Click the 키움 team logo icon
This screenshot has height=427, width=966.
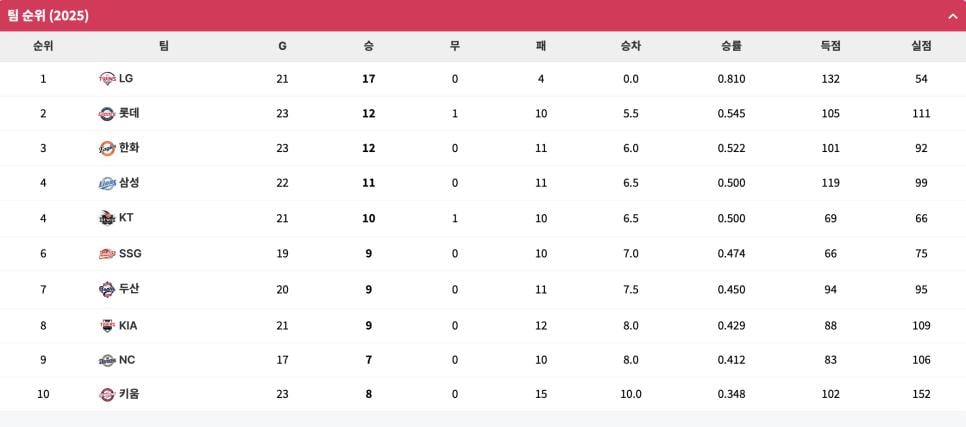pos(107,394)
